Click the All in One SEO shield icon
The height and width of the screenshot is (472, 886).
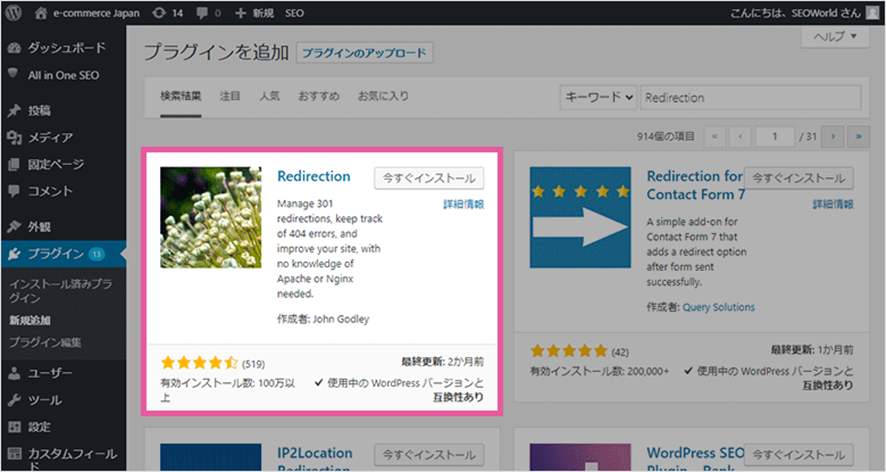click(x=14, y=73)
